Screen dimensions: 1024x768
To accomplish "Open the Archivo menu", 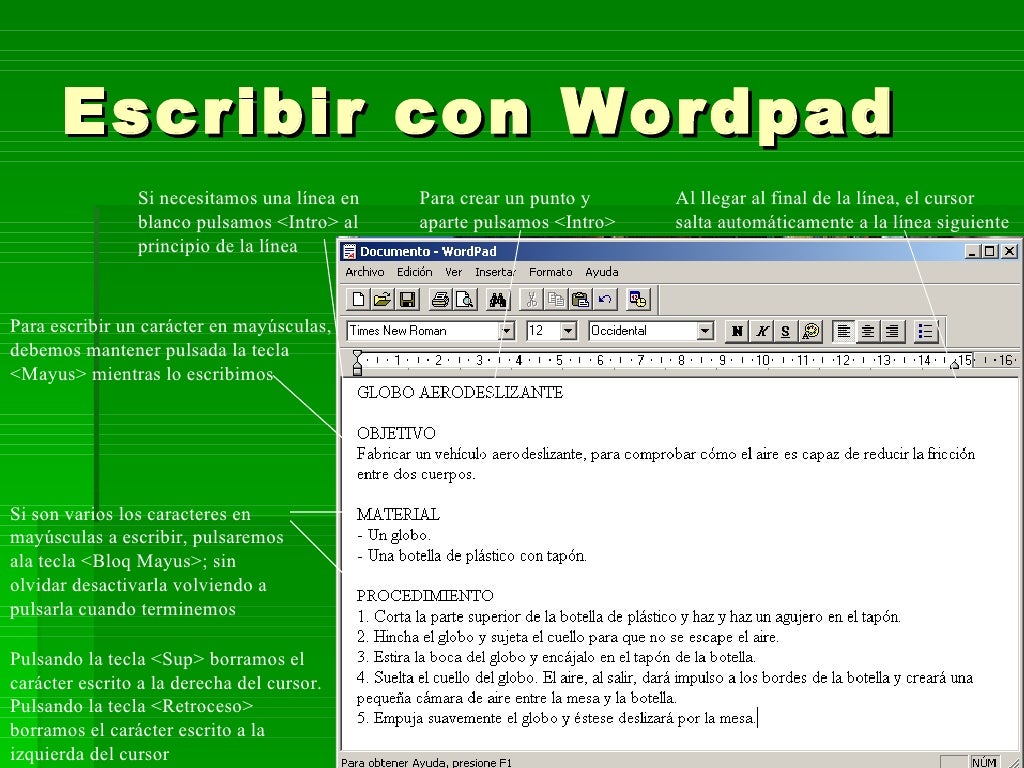I will click(364, 272).
